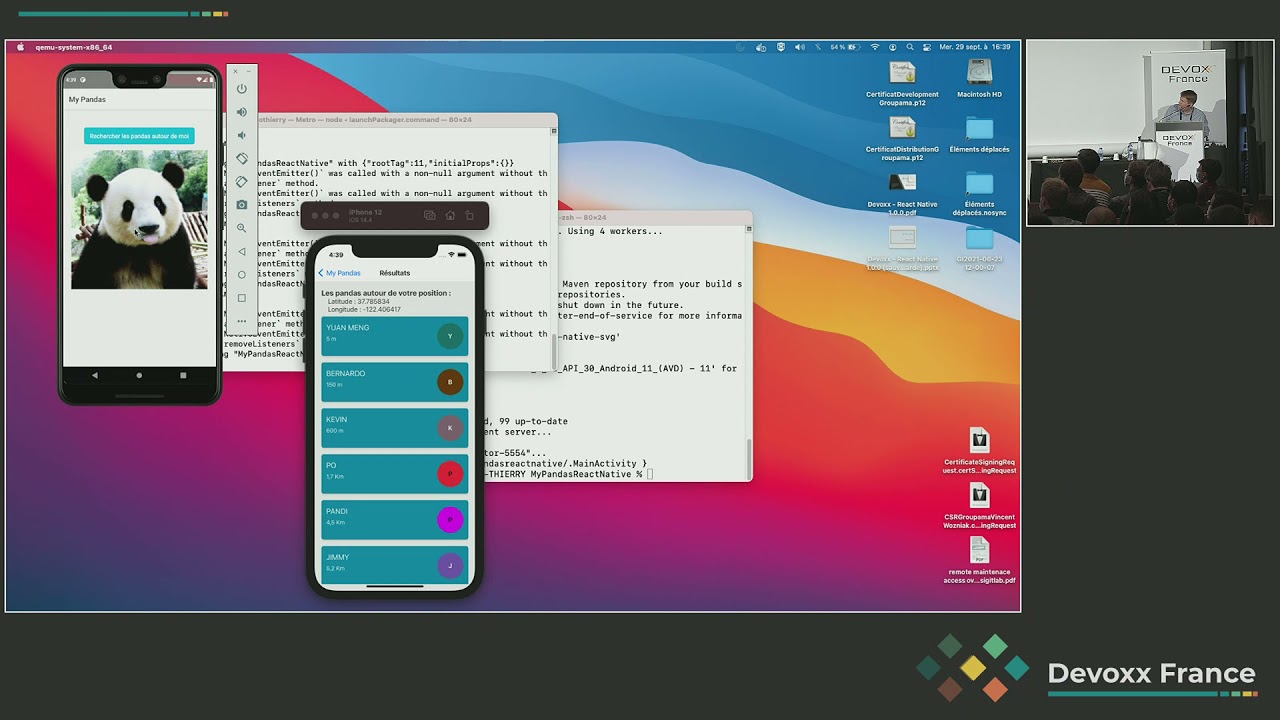This screenshot has width=1280, height=720.
Task: Click the iPhone 12 simulator rotate icon
Action: [469, 215]
